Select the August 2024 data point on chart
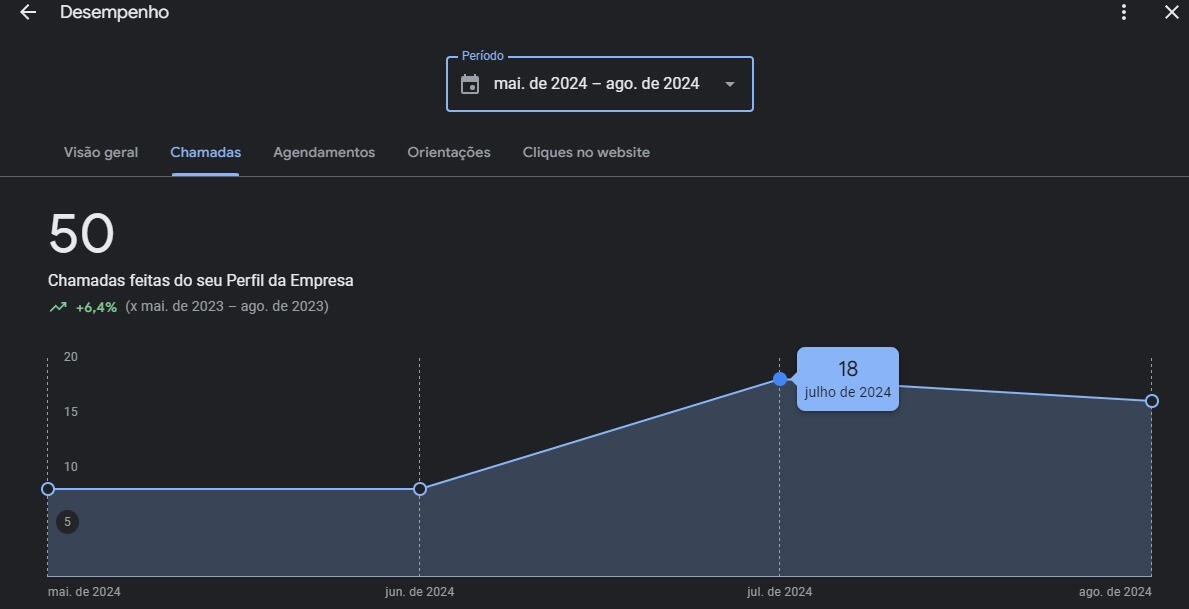1189x609 pixels. click(x=1152, y=401)
